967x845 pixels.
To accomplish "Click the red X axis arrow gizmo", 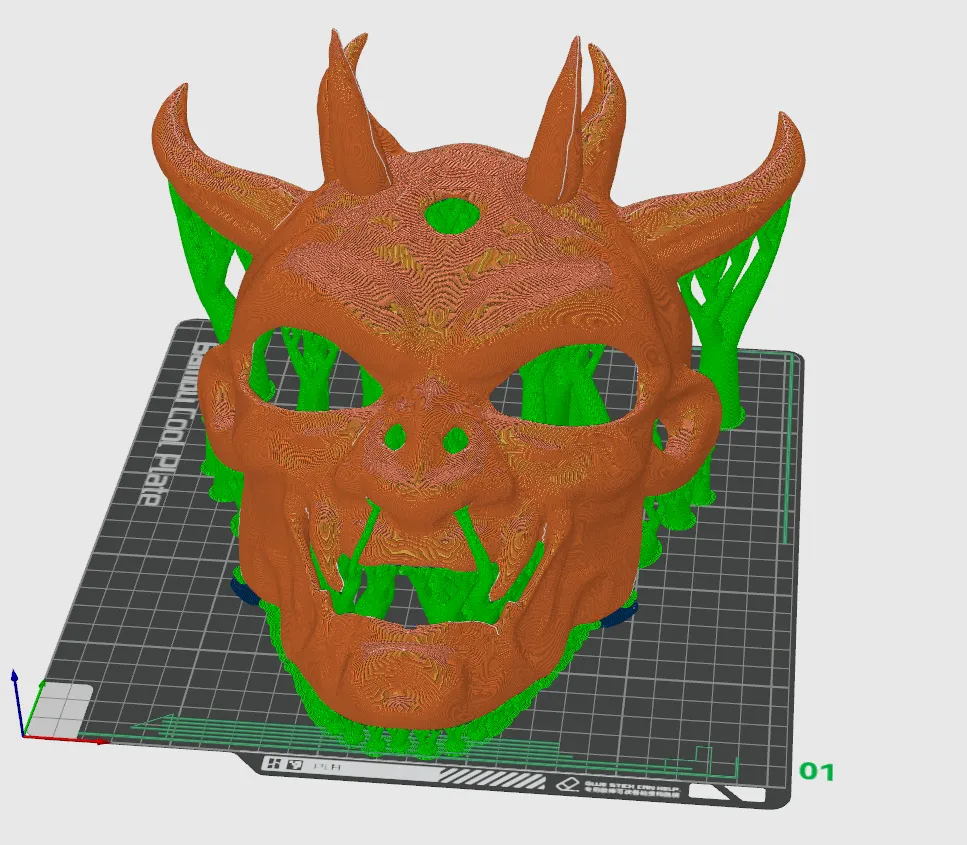I will click(x=65, y=738).
